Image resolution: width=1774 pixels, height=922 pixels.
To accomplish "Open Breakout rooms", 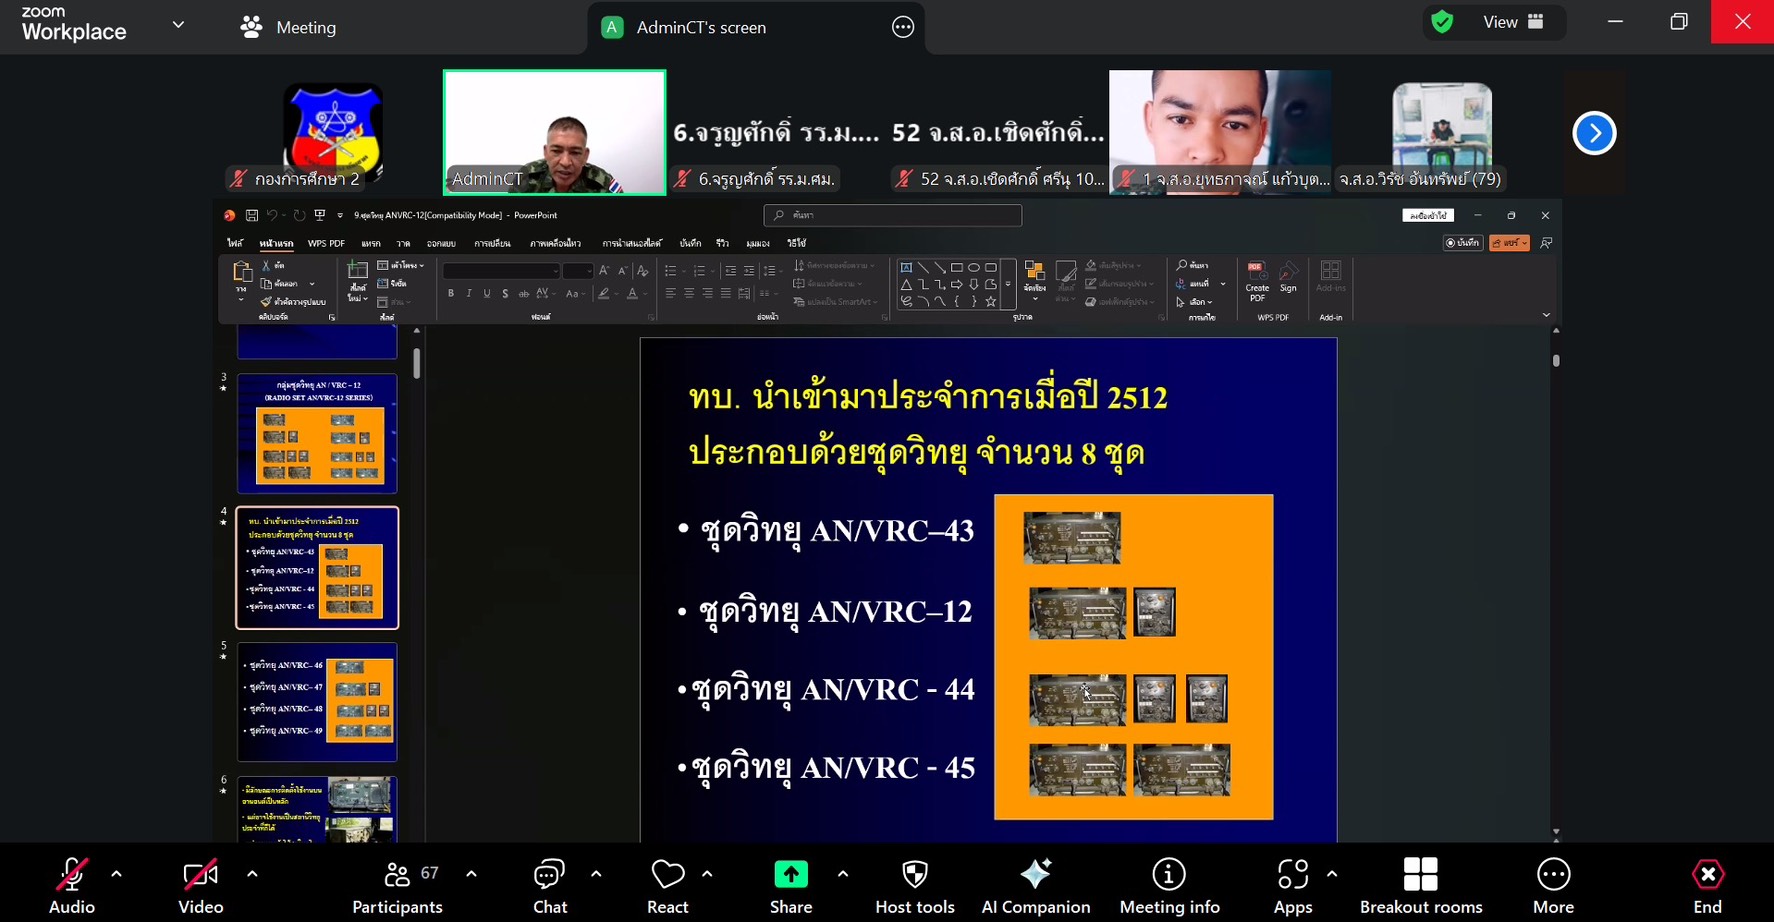I will tap(1420, 885).
